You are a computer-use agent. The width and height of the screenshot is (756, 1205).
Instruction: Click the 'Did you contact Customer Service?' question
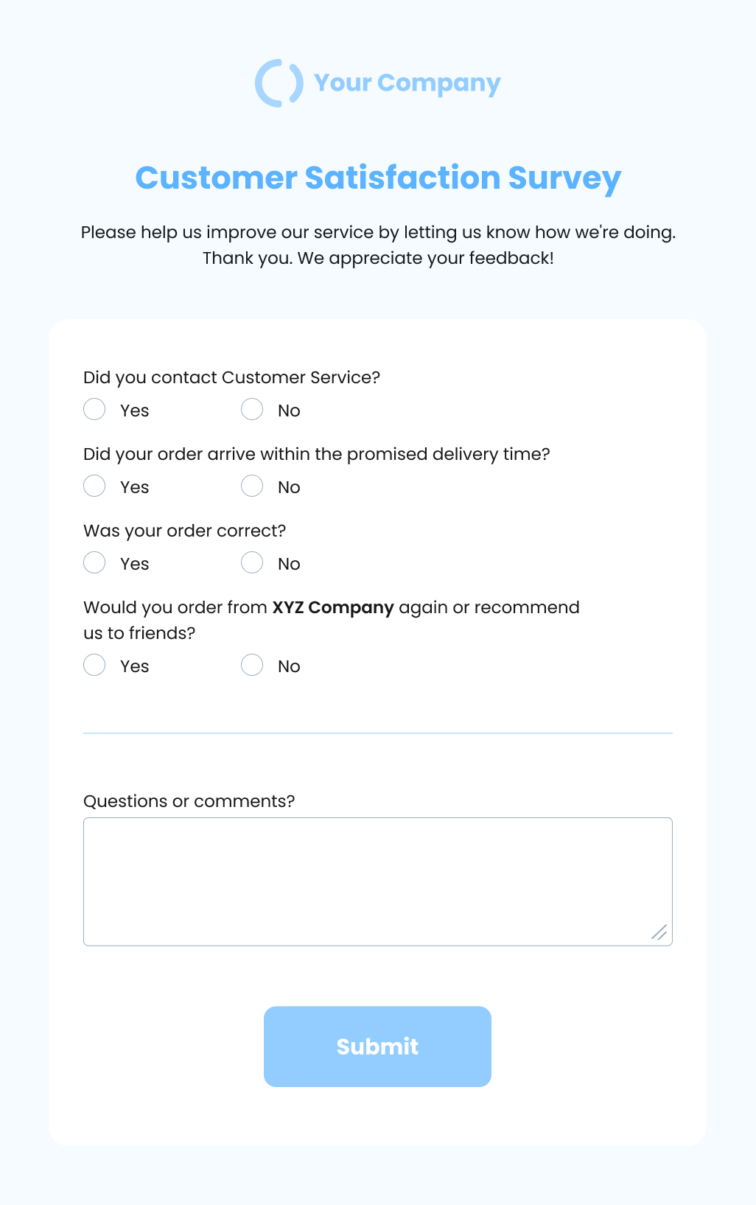pos(232,377)
